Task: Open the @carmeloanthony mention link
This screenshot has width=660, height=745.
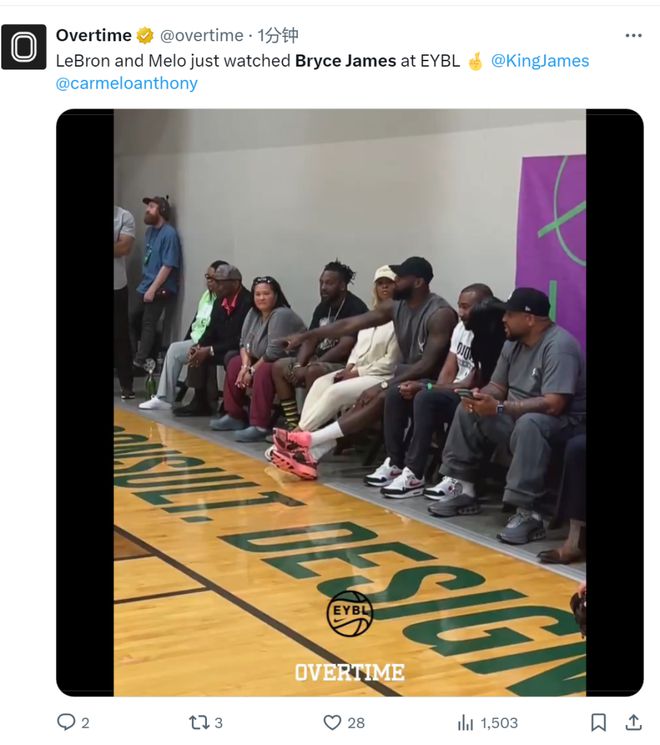Action: pyautogui.click(x=126, y=83)
